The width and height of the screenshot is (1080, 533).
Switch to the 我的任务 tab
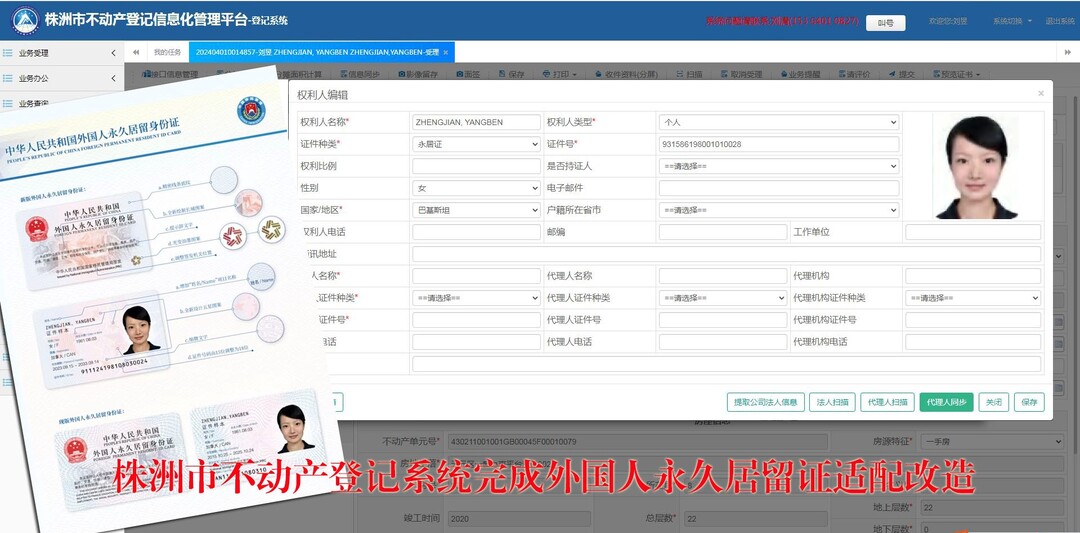[x=167, y=52]
